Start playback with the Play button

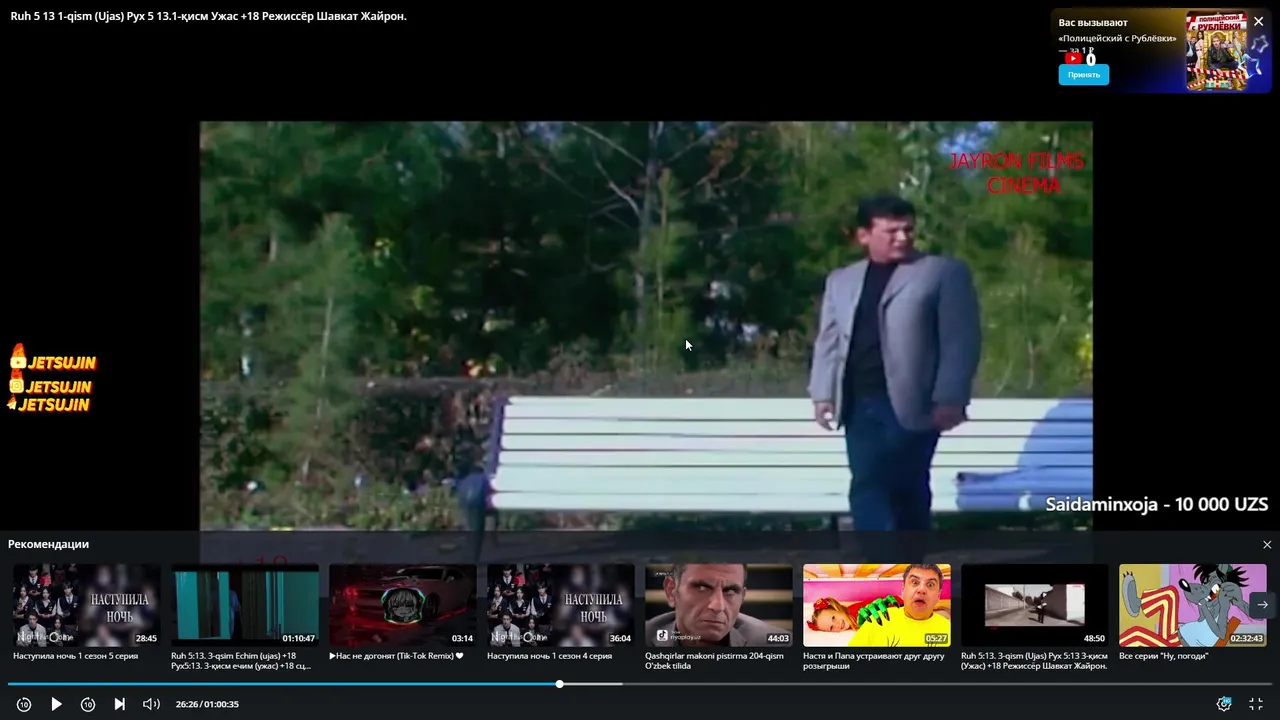[56, 704]
